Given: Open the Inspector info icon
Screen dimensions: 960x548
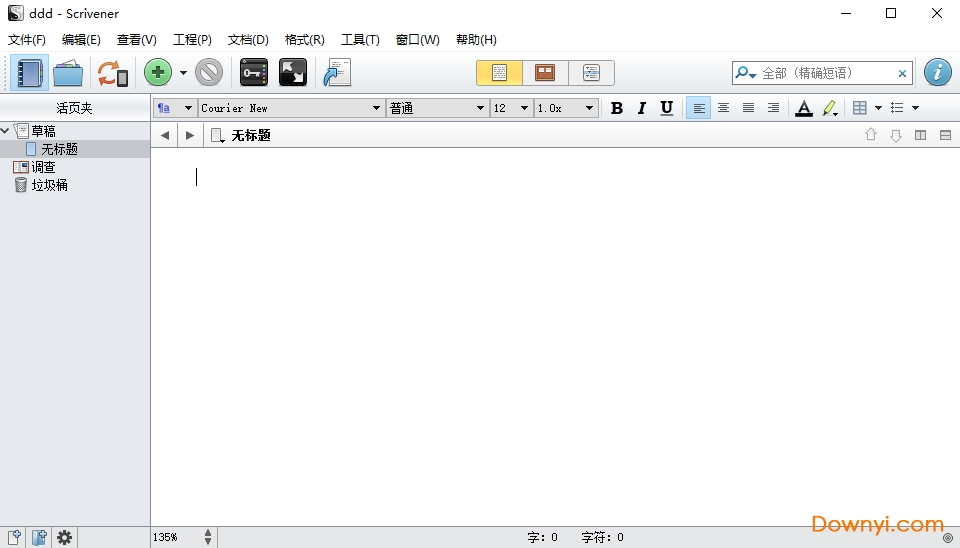Looking at the screenshot, I should [x=937, y=73].
